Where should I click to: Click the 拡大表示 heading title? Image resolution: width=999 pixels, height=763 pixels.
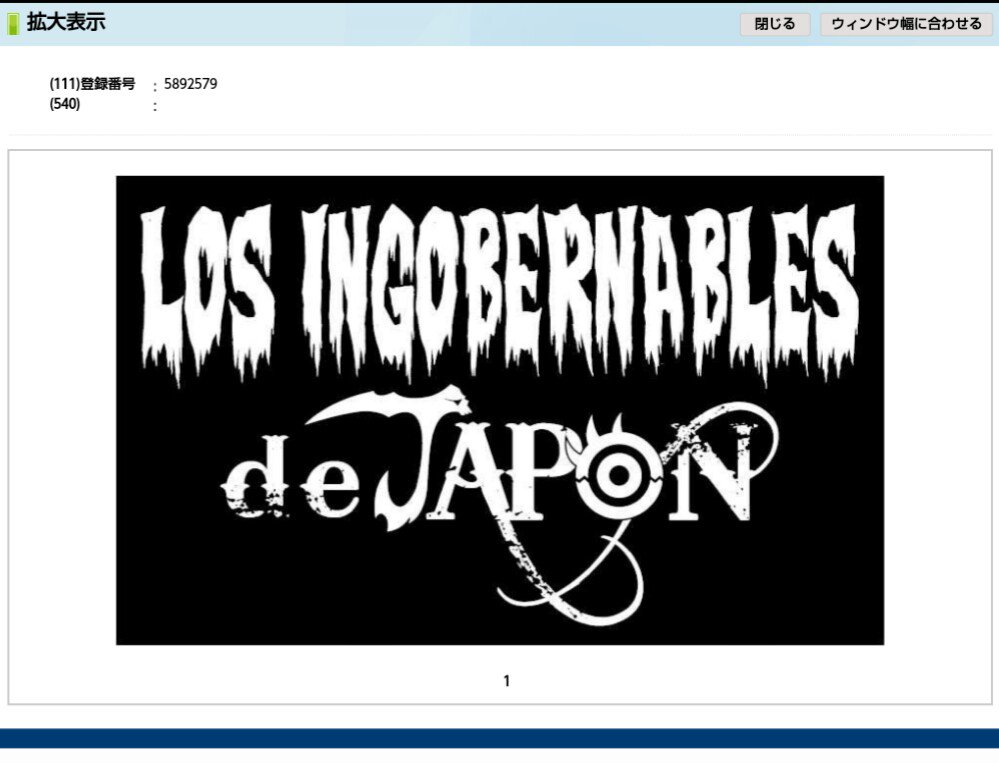coord(66,23)
